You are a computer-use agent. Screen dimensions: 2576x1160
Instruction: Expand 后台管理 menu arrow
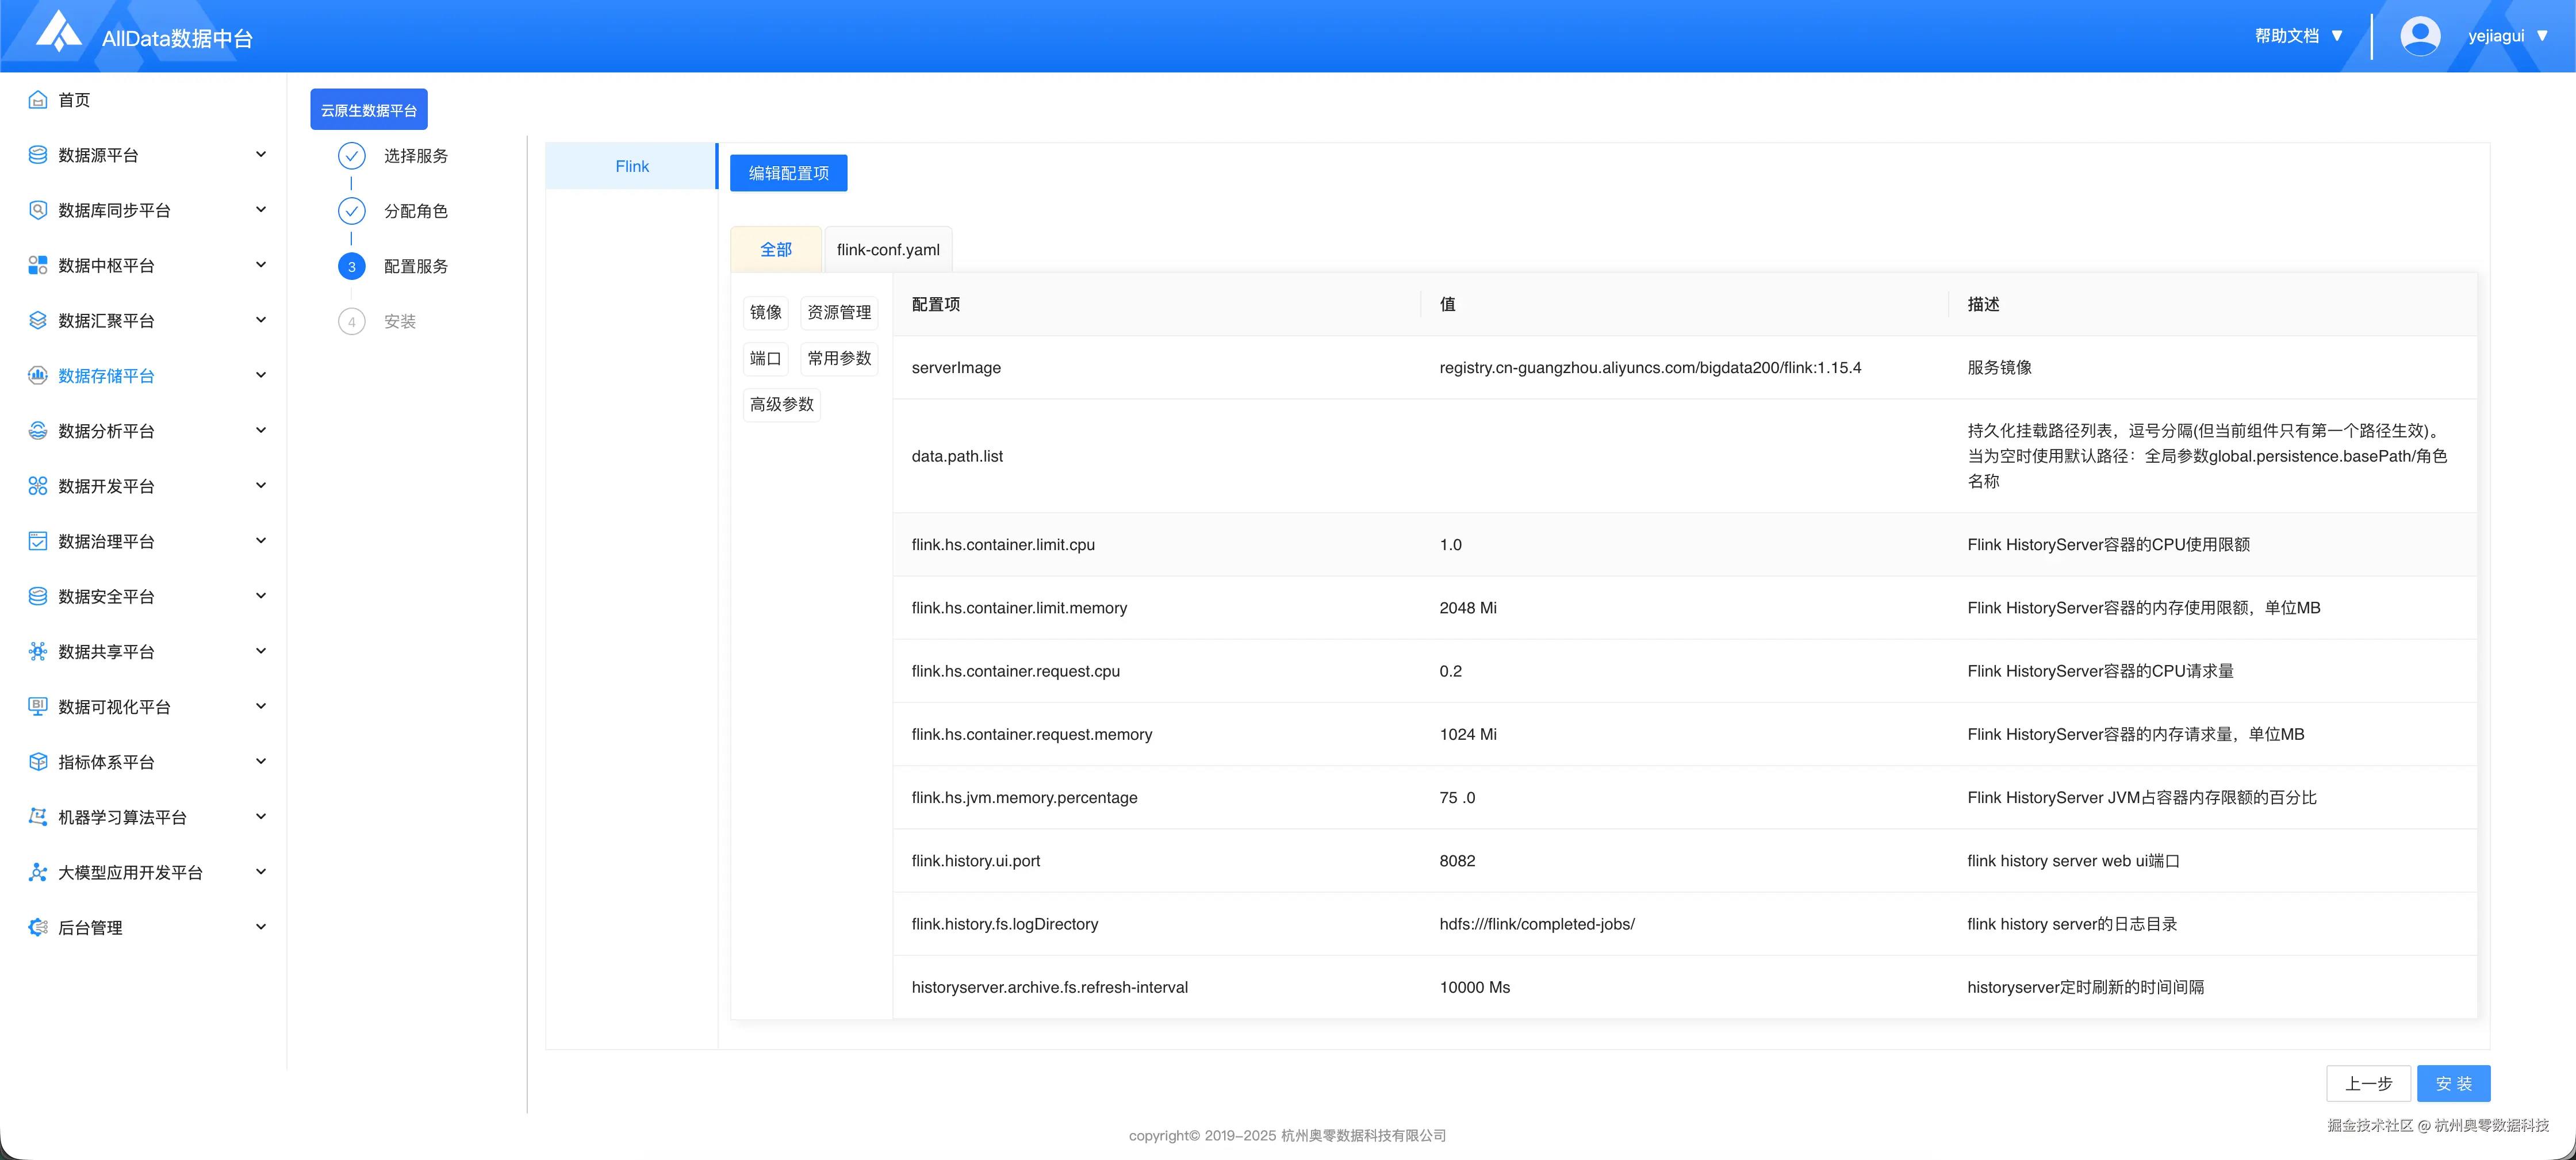pyautogui.click(x=261, y=927)
